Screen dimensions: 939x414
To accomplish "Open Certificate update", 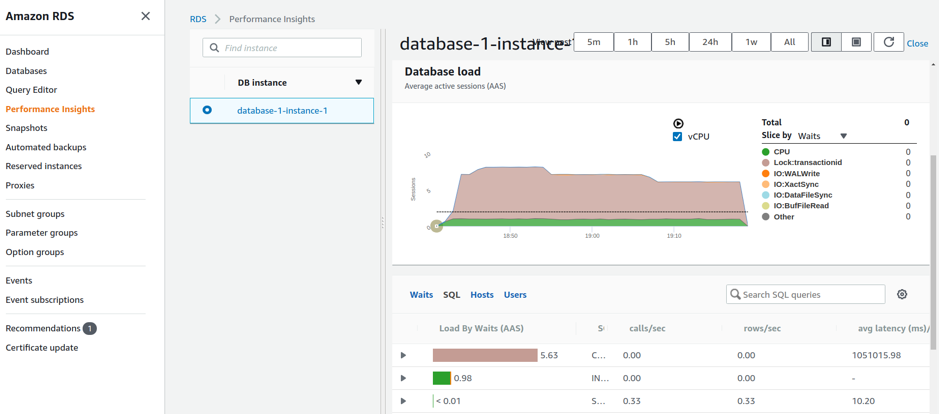I will point(42,347).
